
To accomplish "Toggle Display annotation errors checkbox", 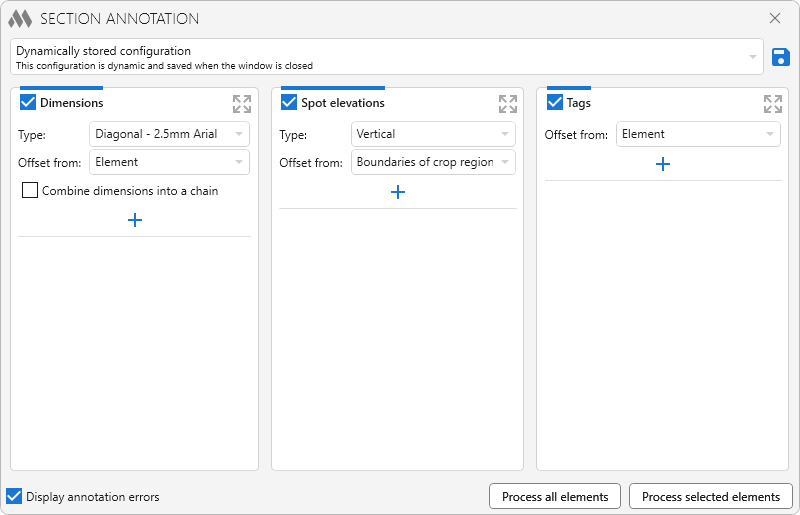I will pos(14,496).
